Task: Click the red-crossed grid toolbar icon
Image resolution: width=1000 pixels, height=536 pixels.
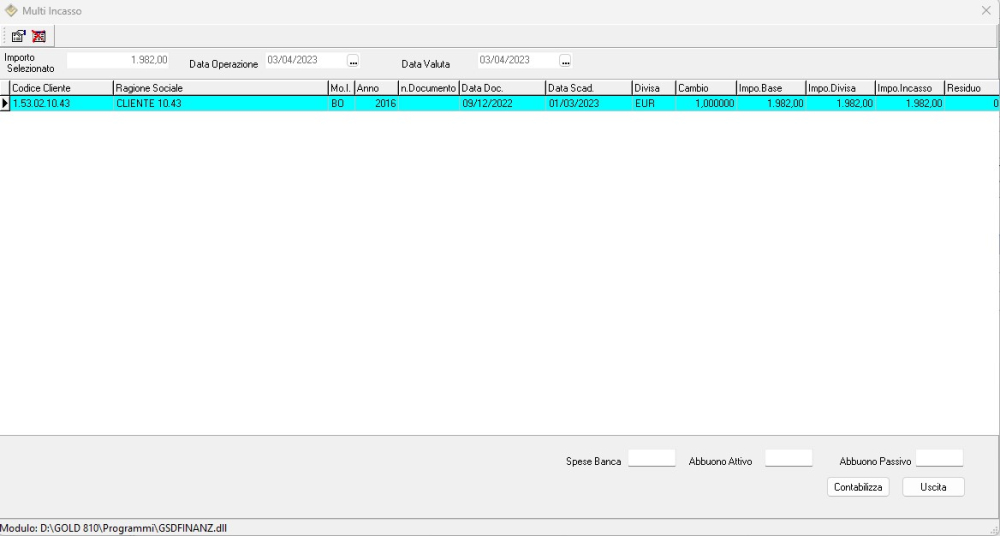Action: point(39,36)
